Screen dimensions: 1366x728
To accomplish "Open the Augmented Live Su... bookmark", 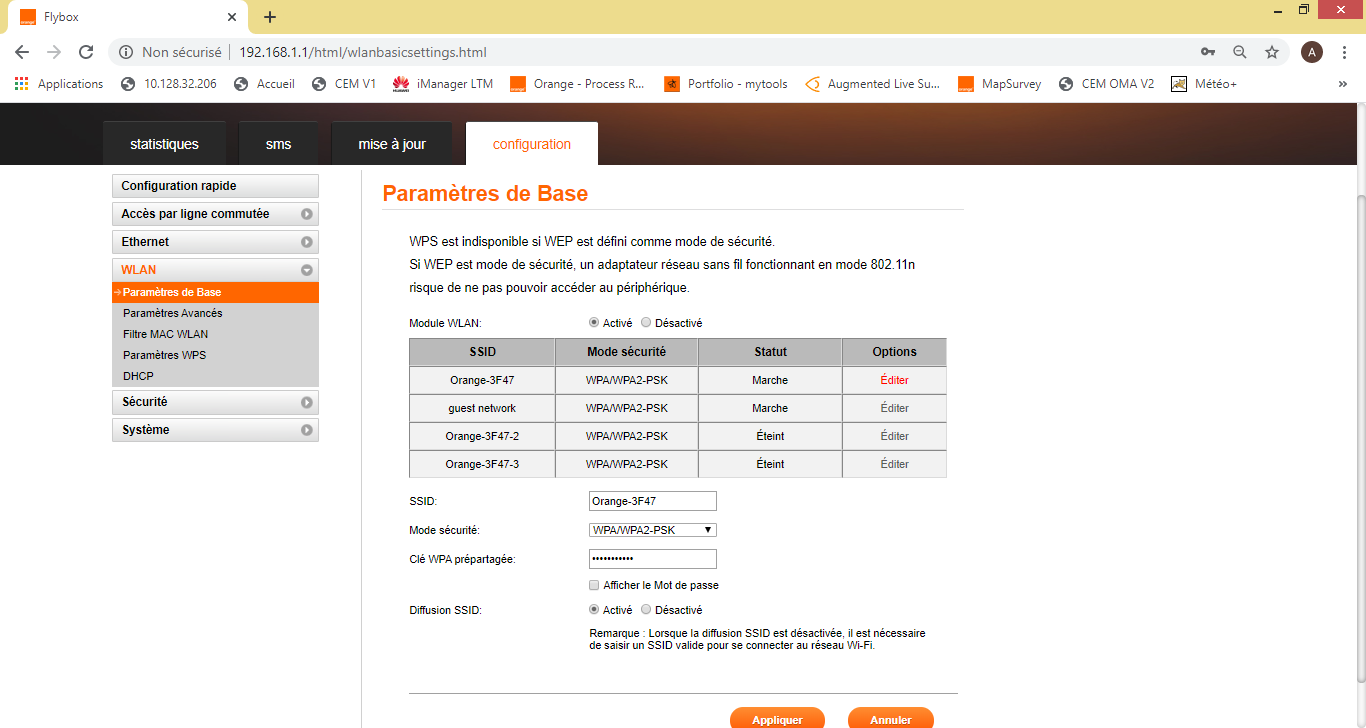I will pos(872,84).
